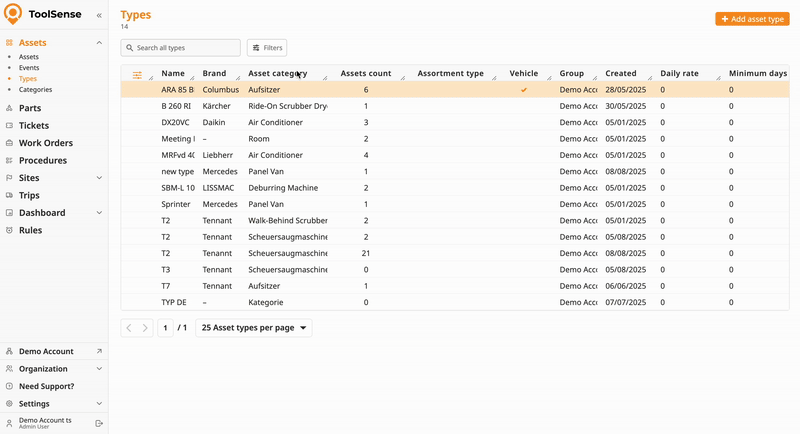The height and width of the screenshot is (434, 800).
Task: Click the Walk-Behind Scrubber category cell
Action: click(x=288, y=220)
